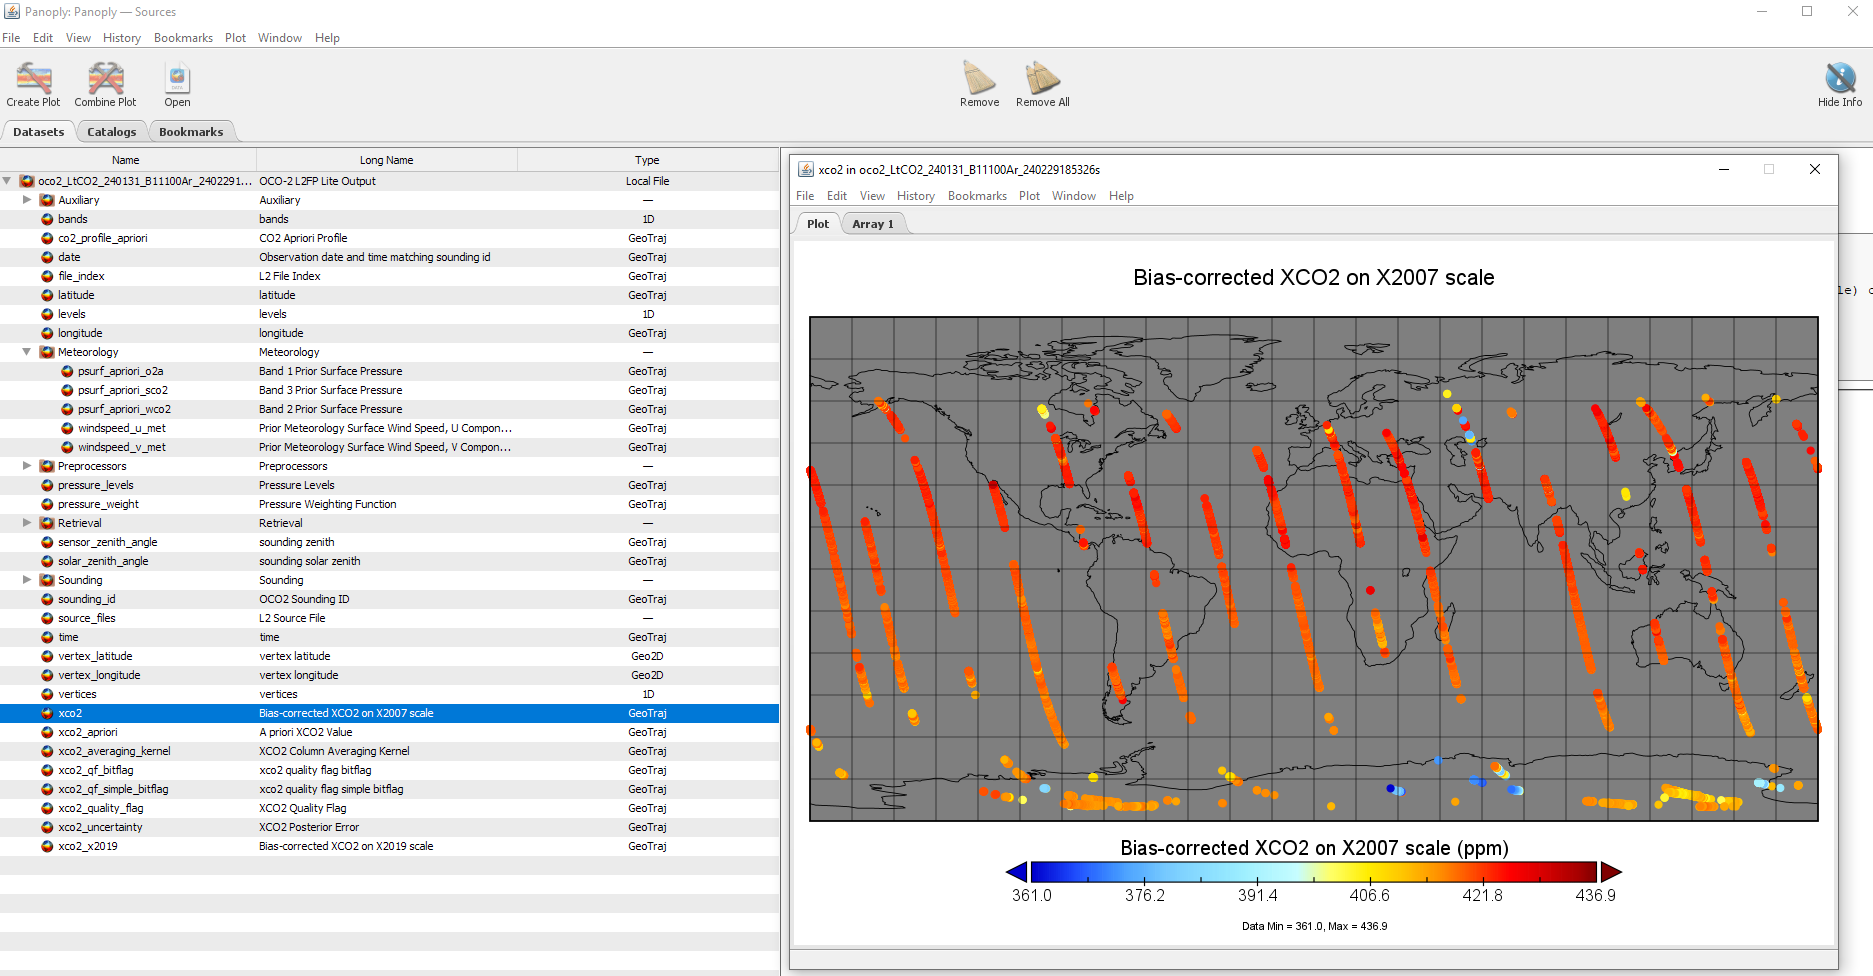The height and width of the screenshot is (976, 1873).
Task: Click the file icon of oco2_LtCO2 dataset
Action: 27,181
